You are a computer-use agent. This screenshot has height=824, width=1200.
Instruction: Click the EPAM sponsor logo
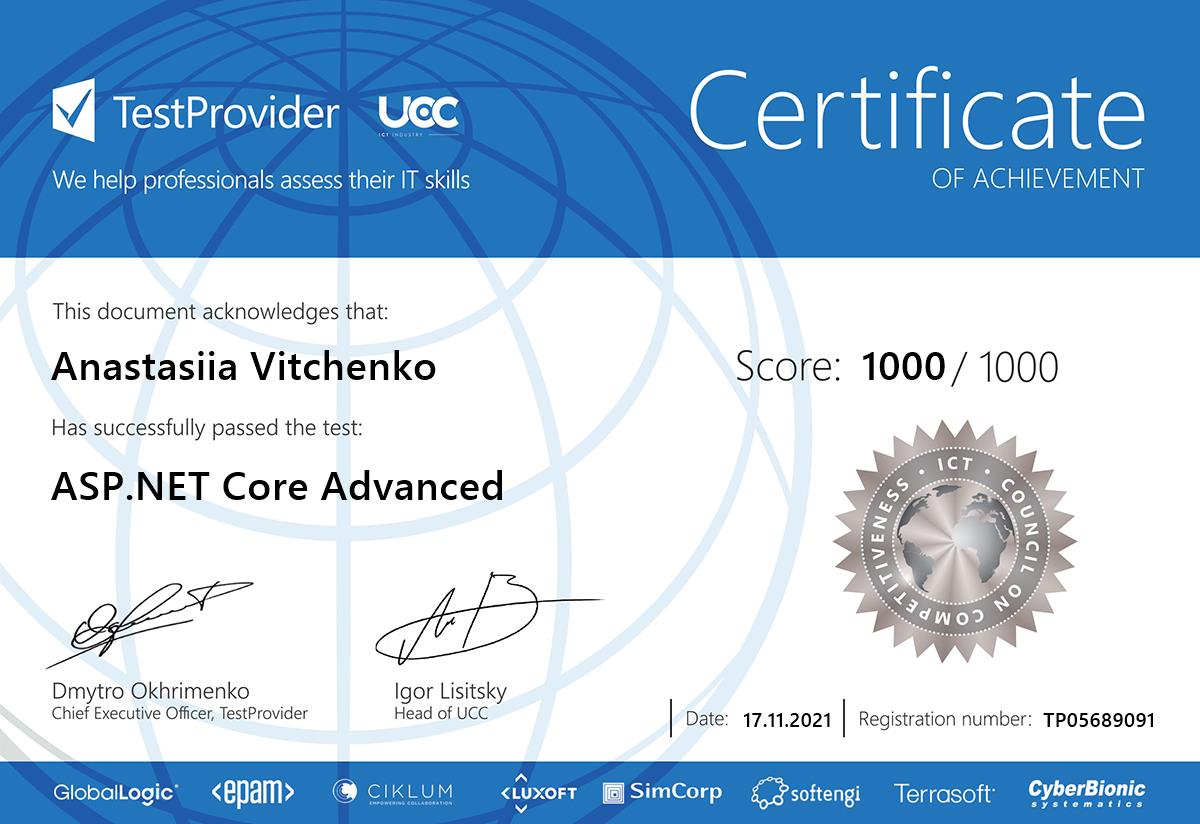coord(253,792)
